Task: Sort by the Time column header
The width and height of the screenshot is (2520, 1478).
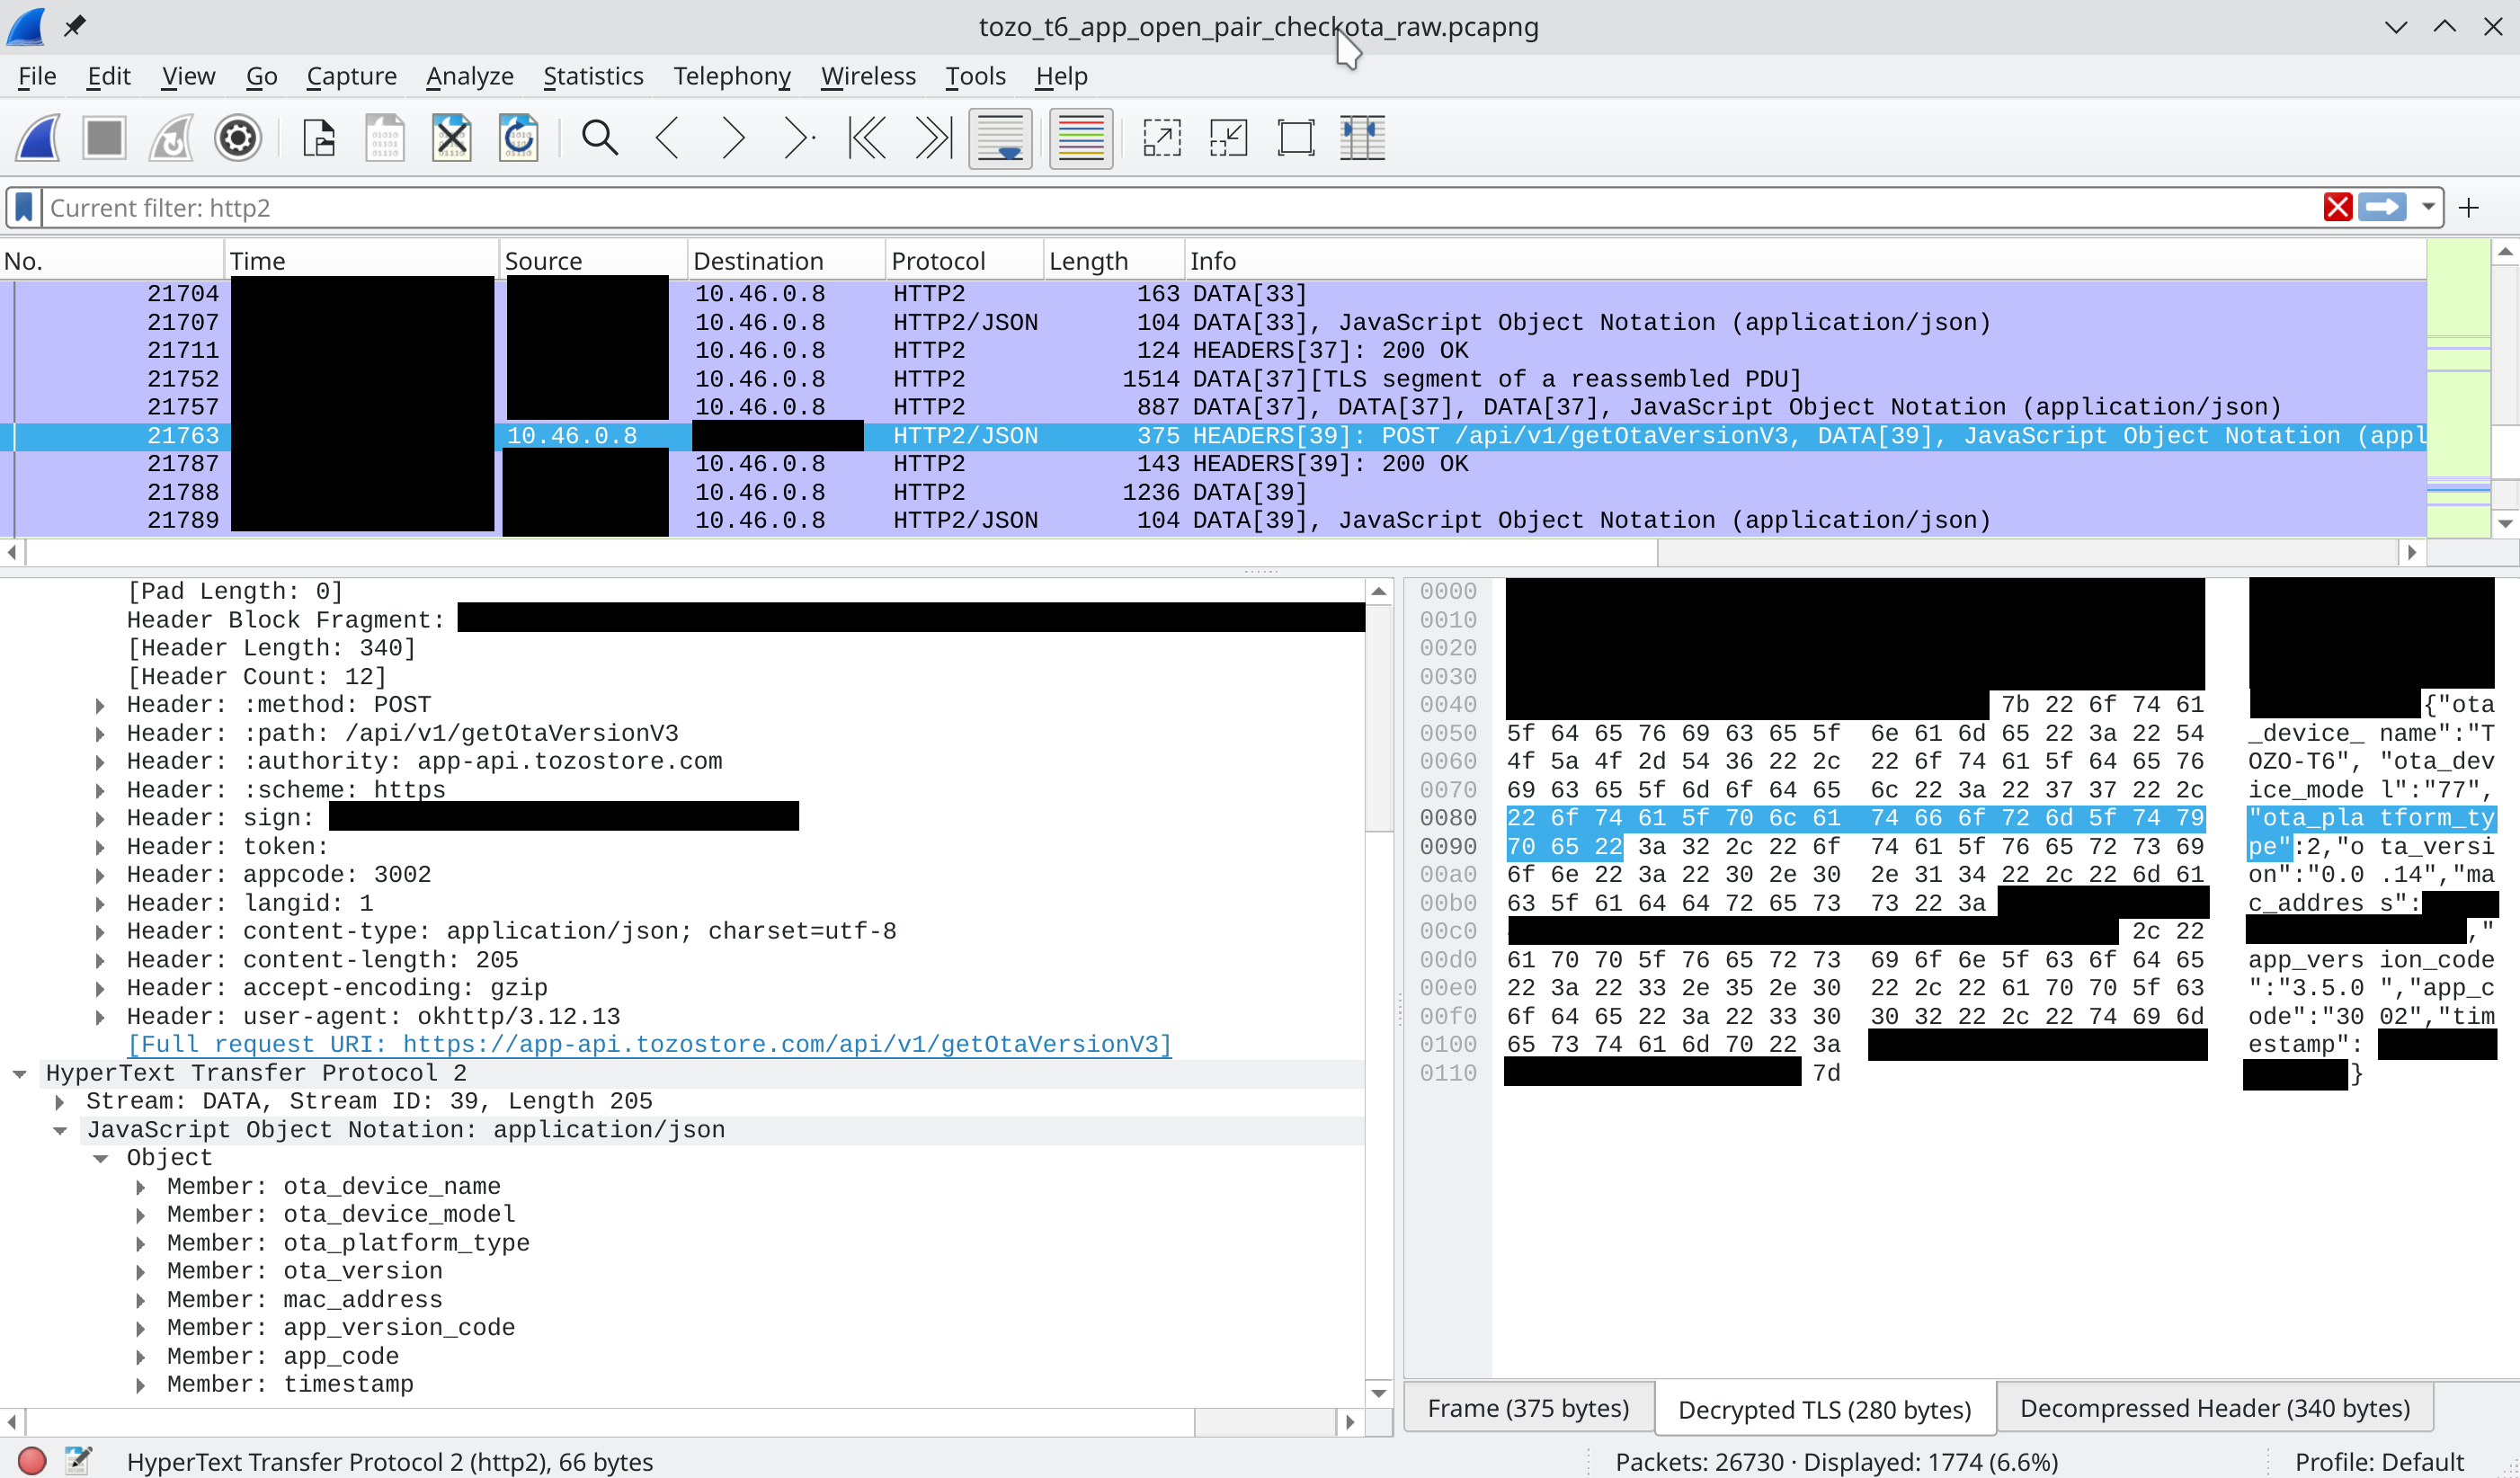Action: point(361,261)
